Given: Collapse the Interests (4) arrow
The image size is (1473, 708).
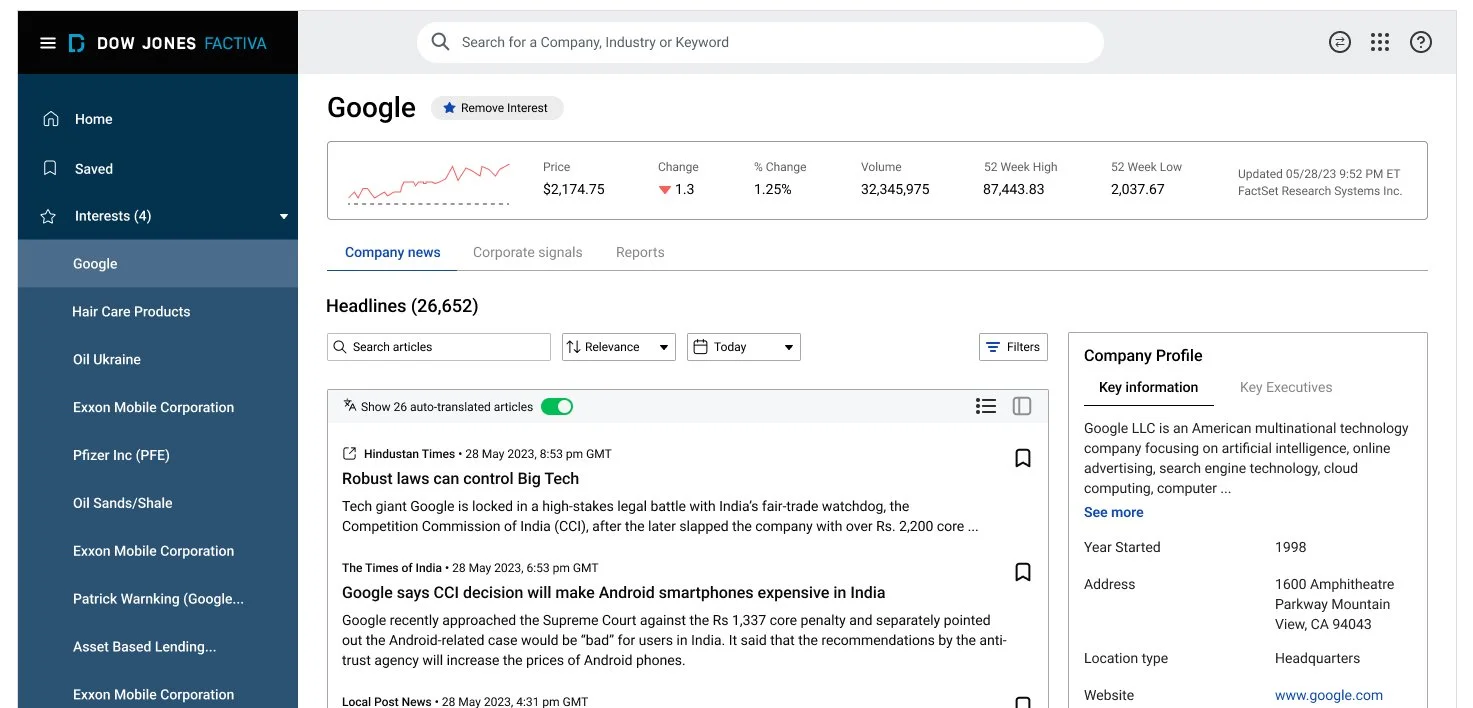Looking at the screenshot, I should (284, 216).
